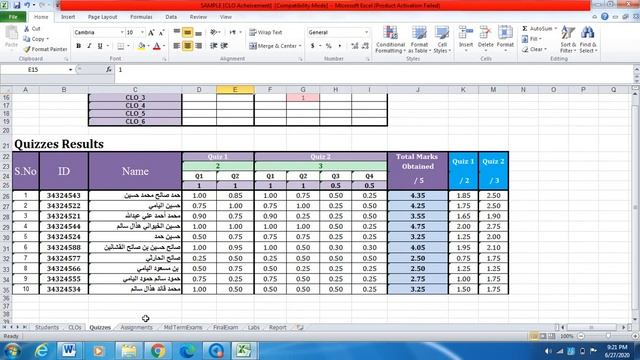Increase indent of cell content
Viewport: 640px width, 360px height.
point(224,46)
